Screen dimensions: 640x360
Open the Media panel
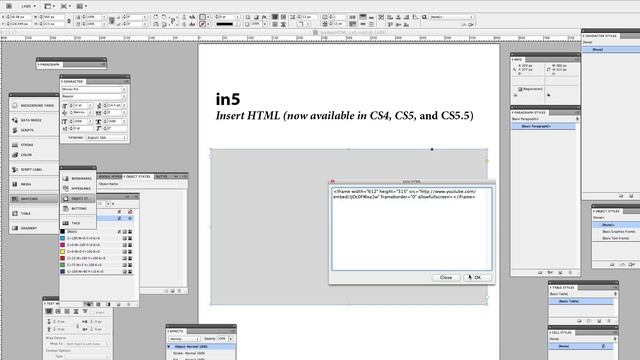point(34,184)
